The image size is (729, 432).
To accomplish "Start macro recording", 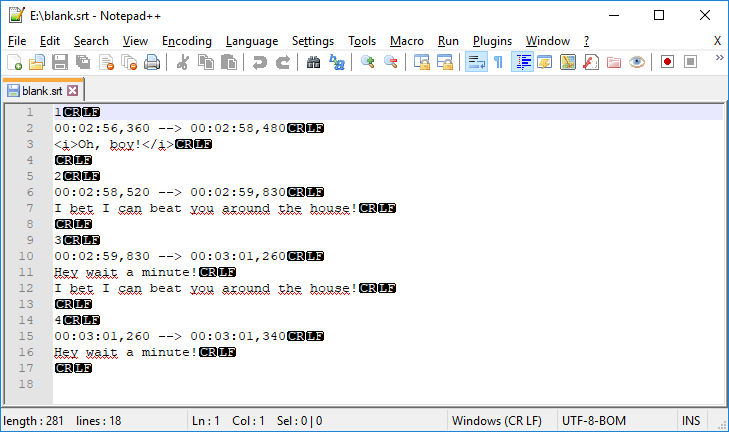I will (x=668, y=62).
